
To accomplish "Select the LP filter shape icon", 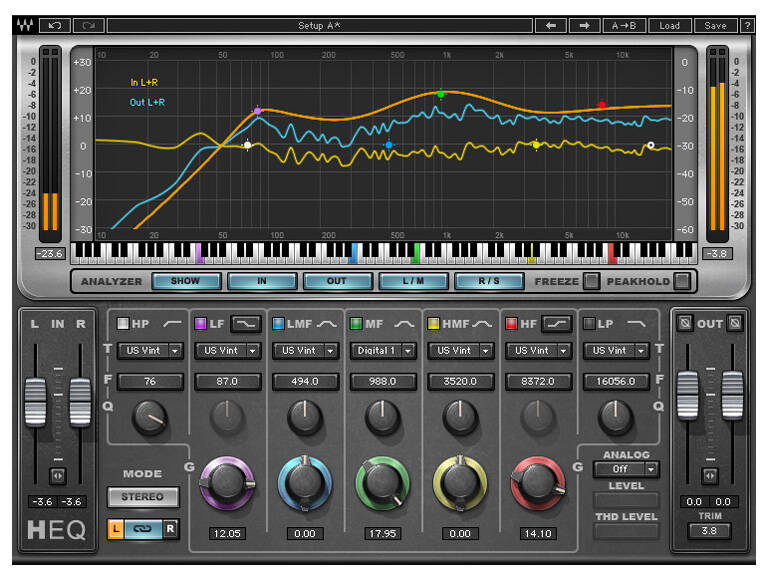I will coord(637,324).
